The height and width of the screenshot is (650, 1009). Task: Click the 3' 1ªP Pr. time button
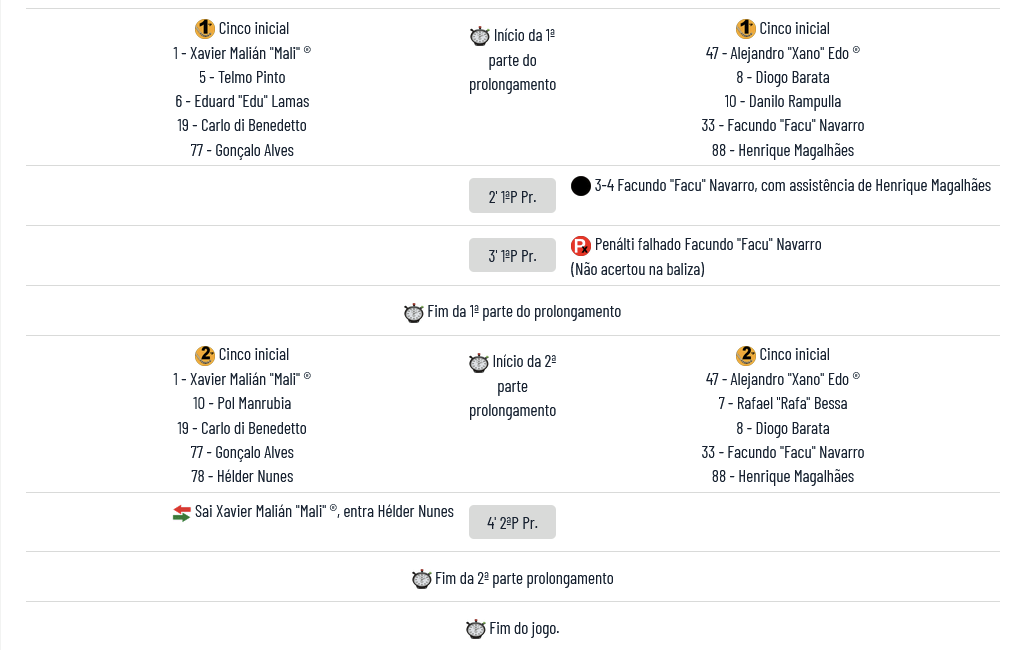512,255
